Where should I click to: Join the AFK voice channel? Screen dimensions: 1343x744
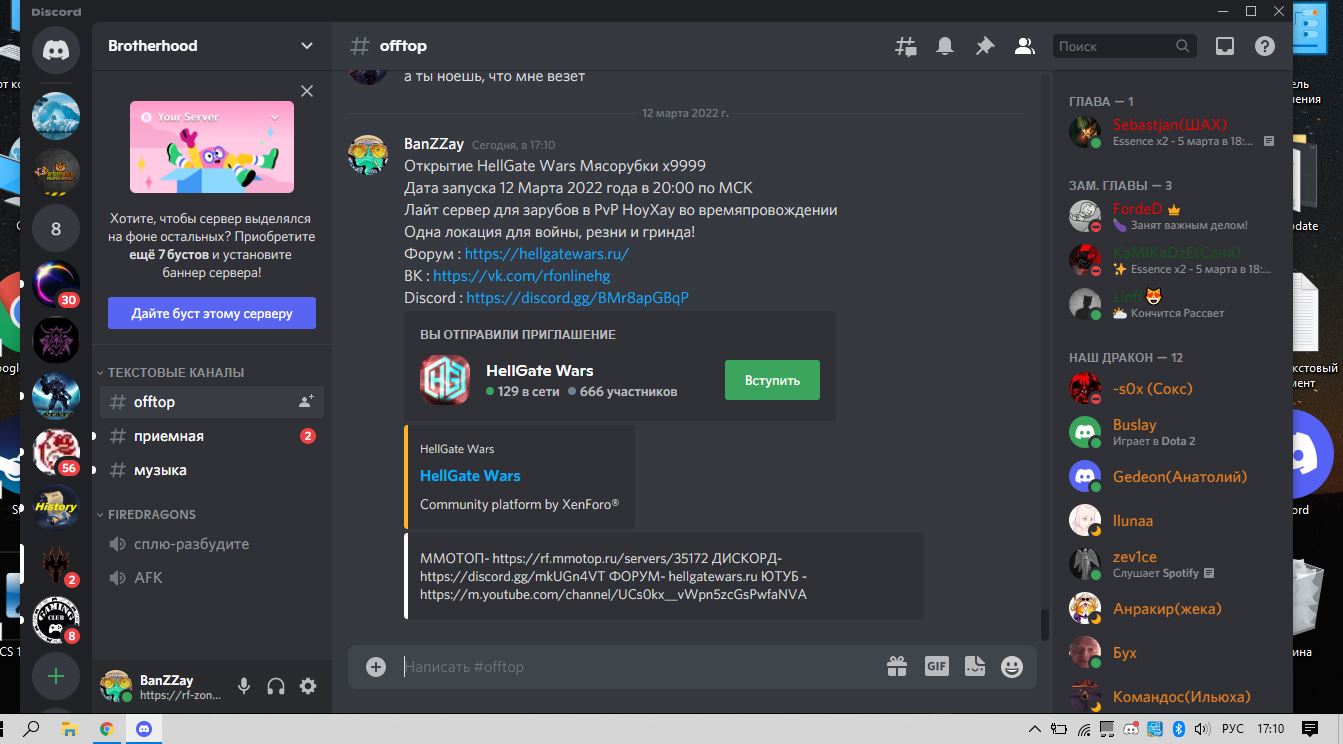[212, 578]
